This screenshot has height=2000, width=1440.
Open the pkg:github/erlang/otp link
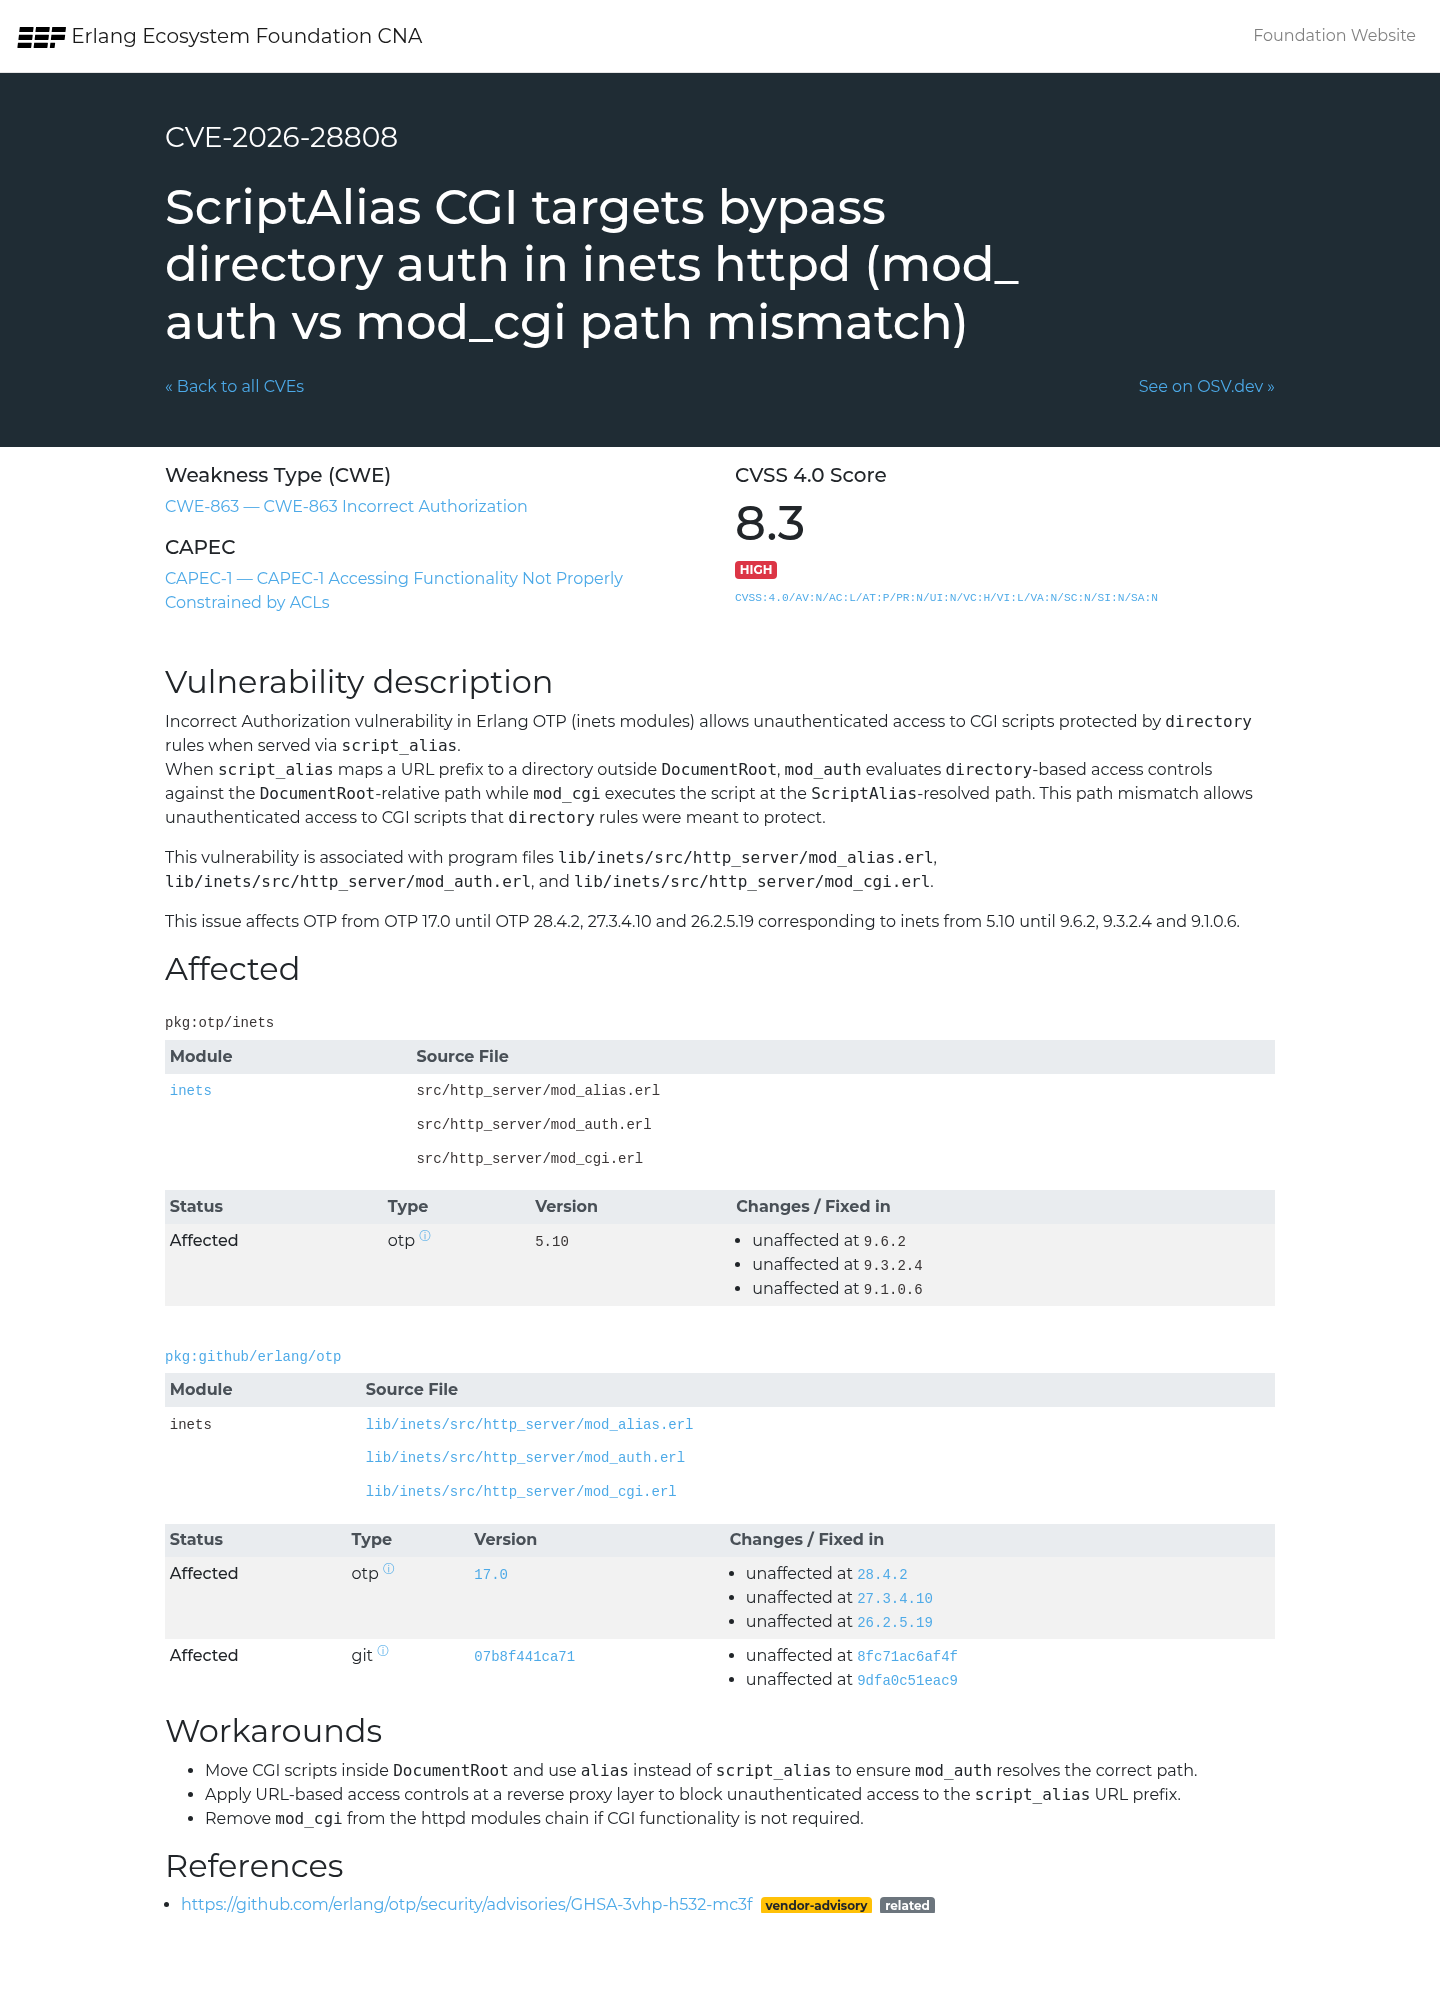253,1357
